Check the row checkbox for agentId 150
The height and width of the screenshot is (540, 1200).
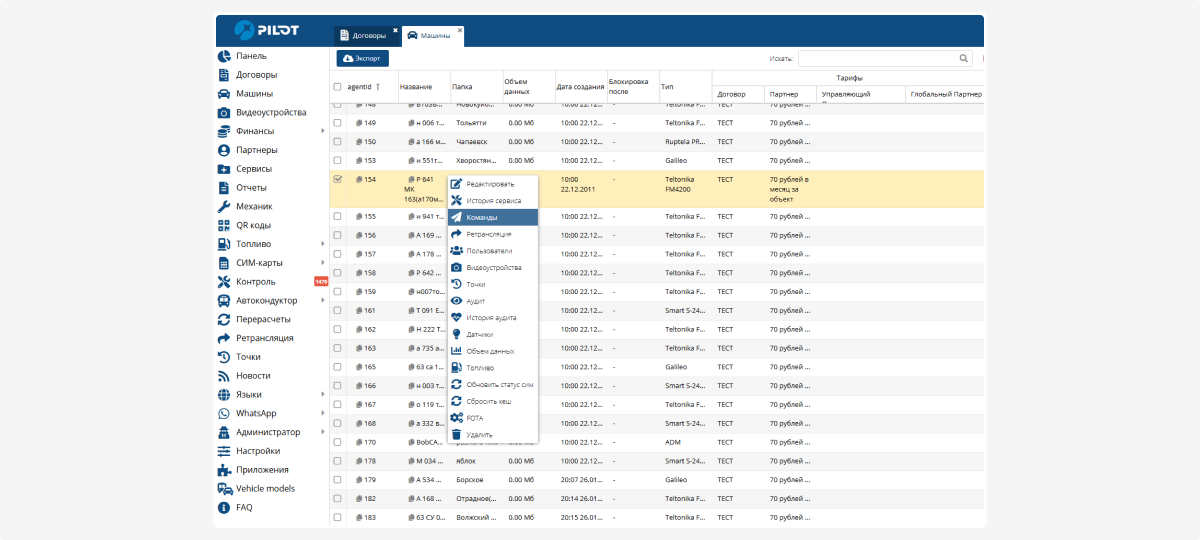click(337, 142)
